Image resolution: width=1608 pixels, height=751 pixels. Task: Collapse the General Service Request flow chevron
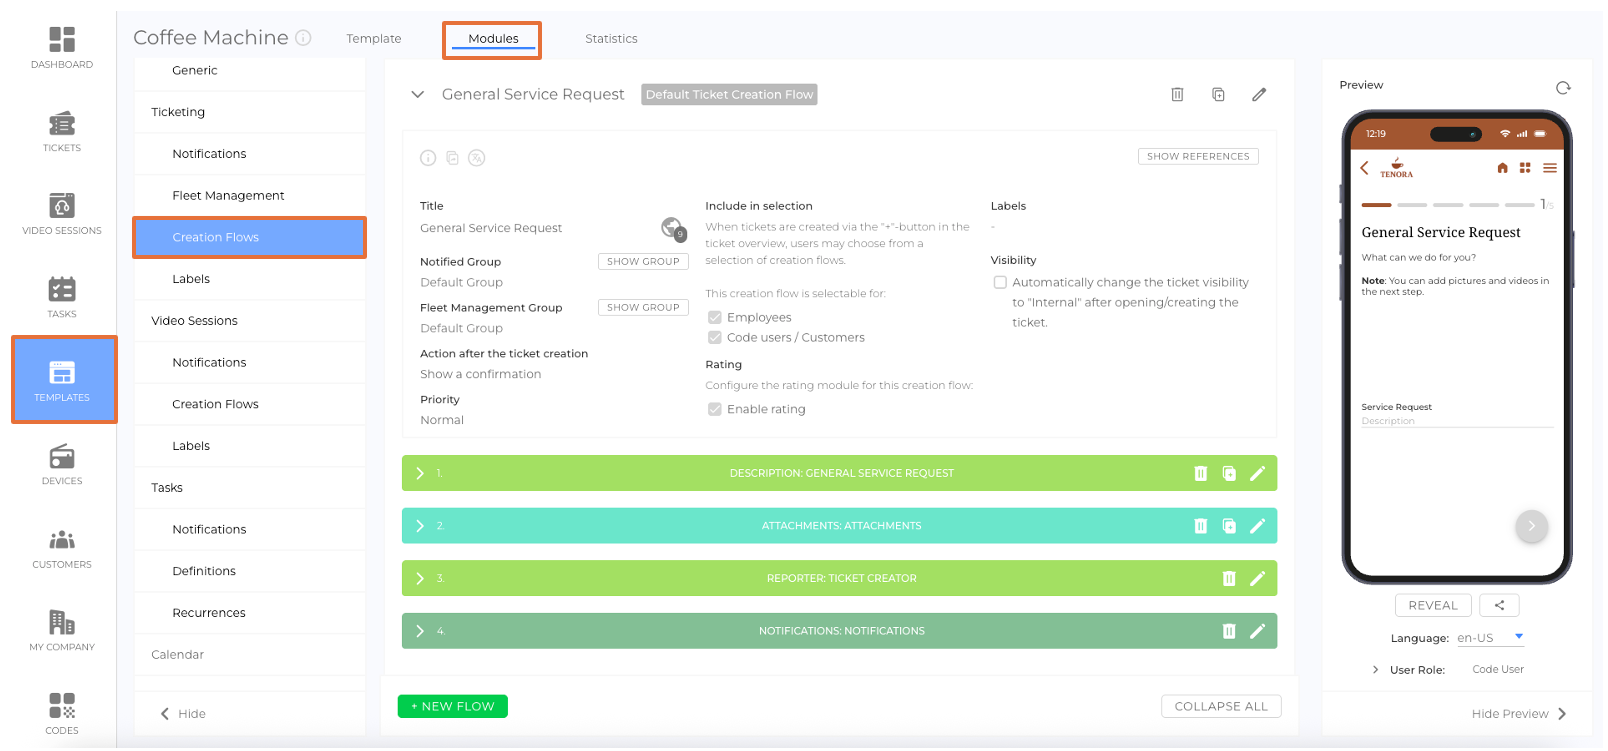(x=417, y=94)
